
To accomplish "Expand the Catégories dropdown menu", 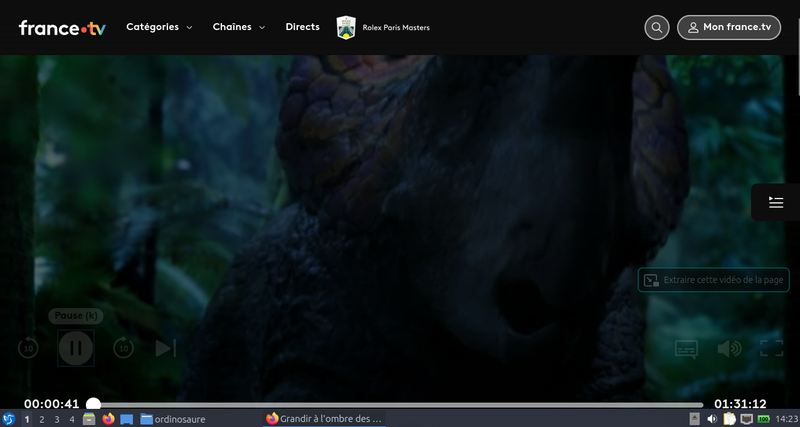I will point(159,27).
